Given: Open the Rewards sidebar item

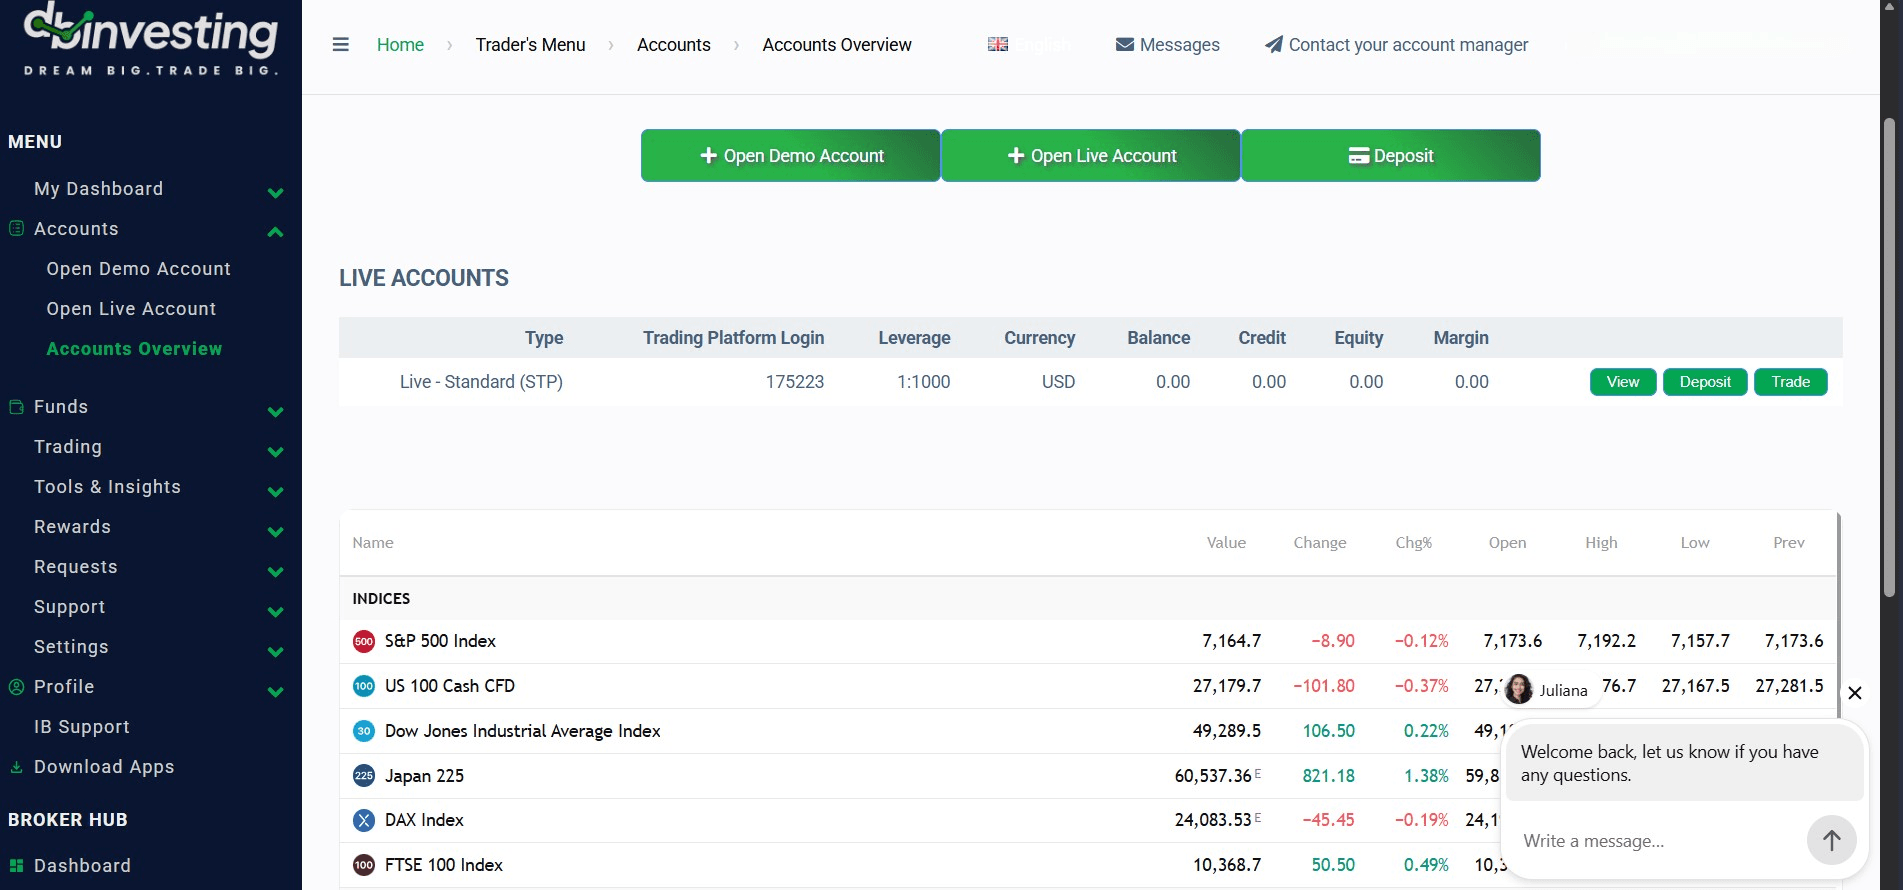Looking at the screenshot, I should (72, 527).
